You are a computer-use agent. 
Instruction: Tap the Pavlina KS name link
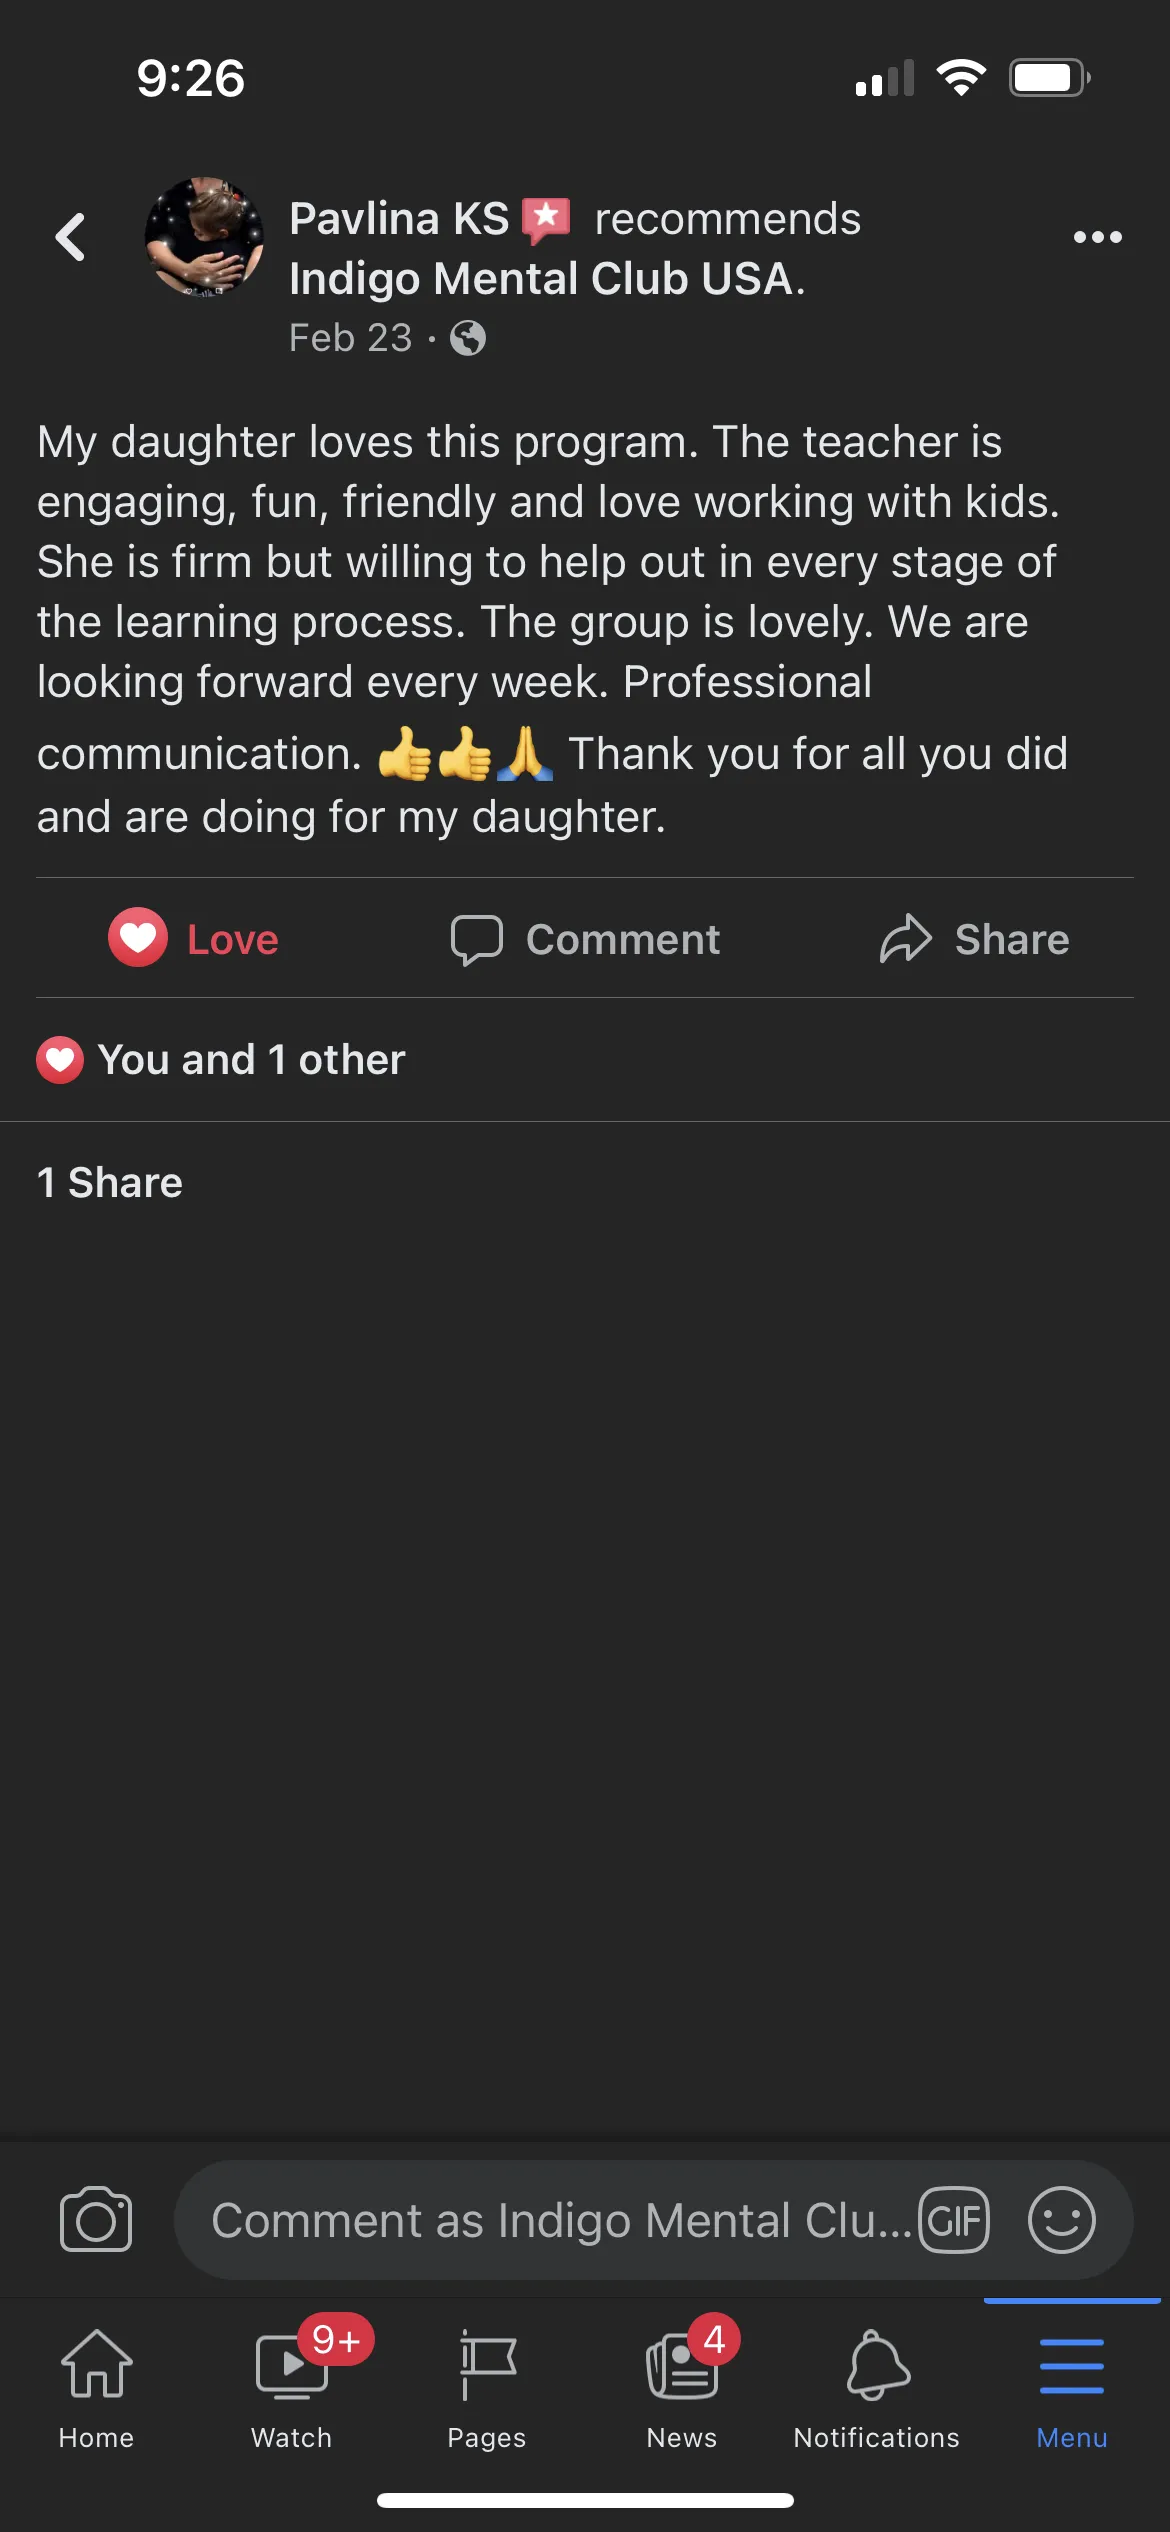point(399,219)
